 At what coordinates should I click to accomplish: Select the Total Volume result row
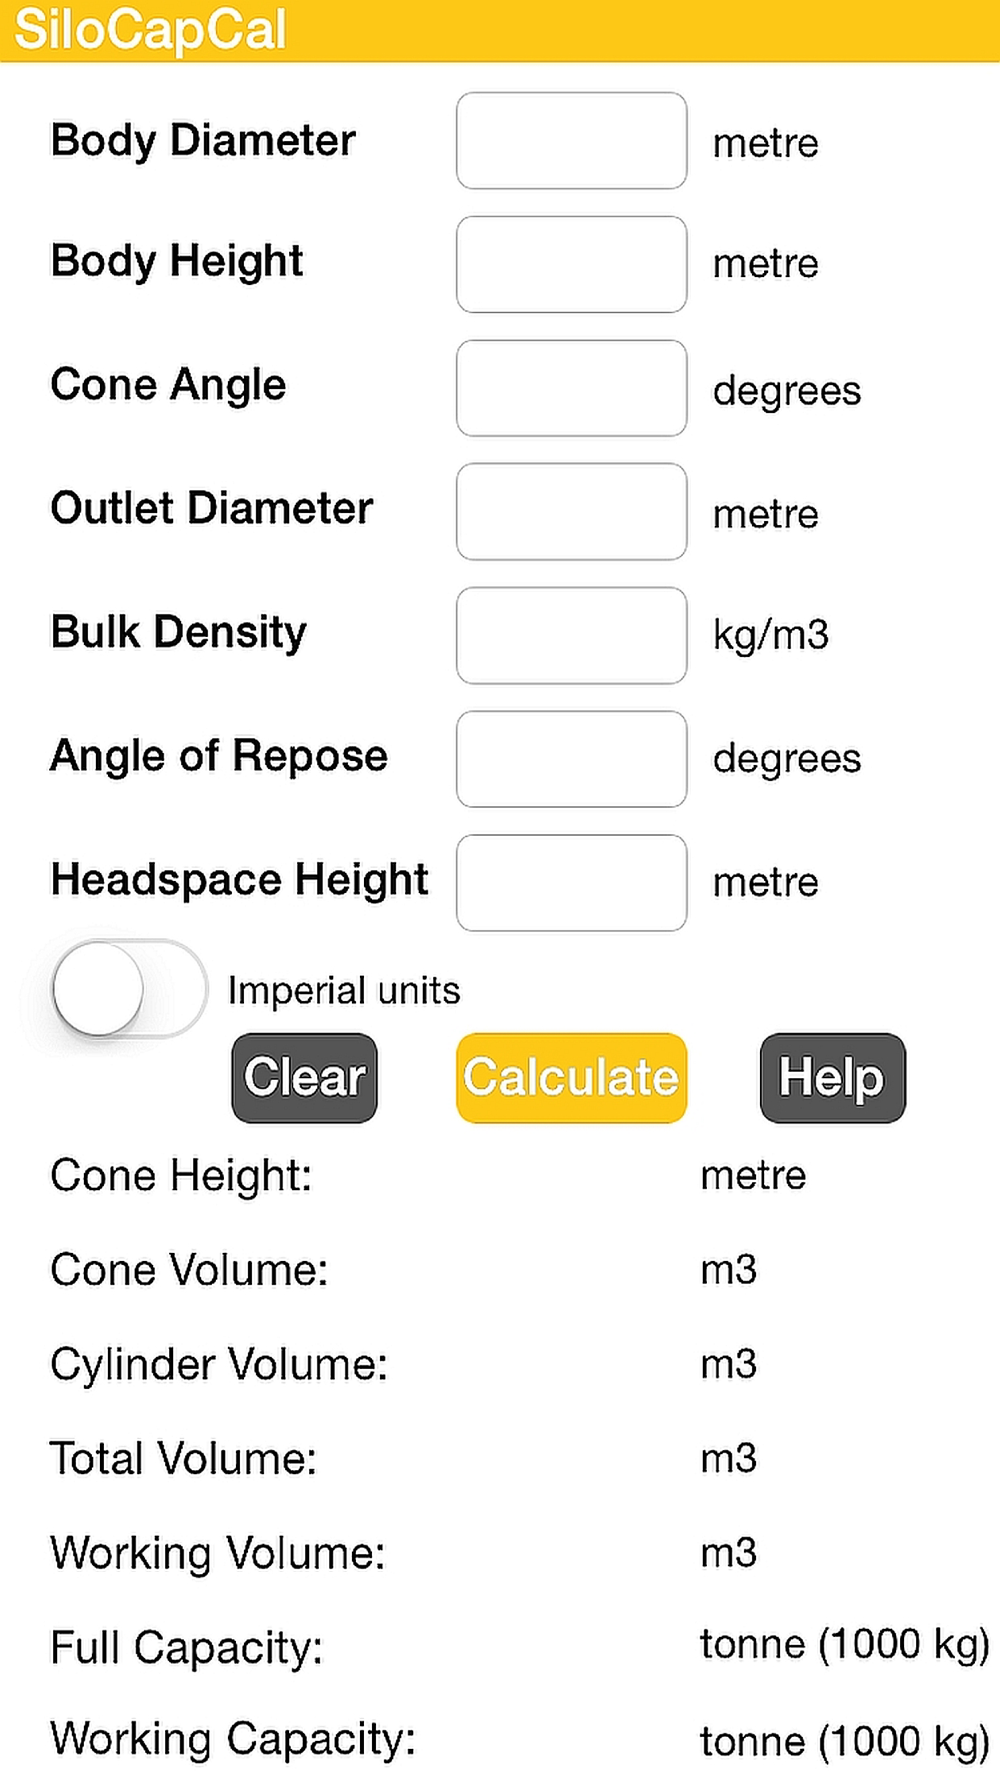click(x=500, y=1459)
